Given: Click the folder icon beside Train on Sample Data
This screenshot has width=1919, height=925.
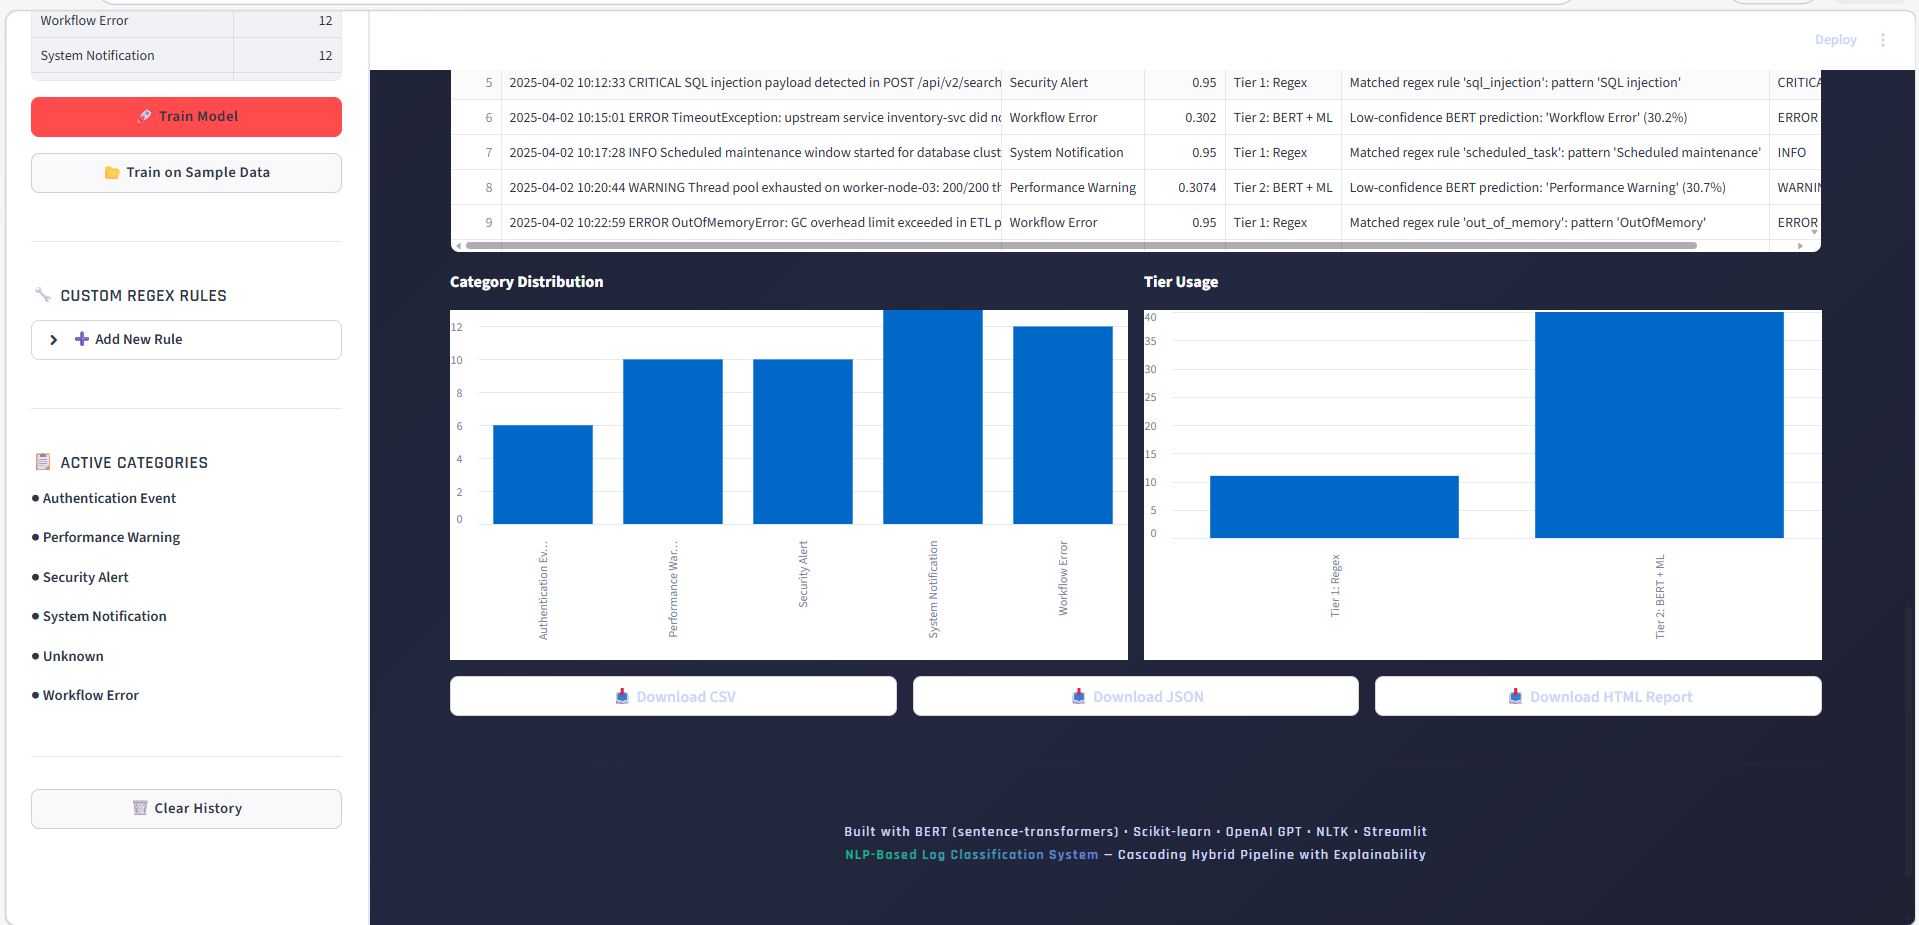Looking at the screenshot, I should (x=111, y=172).
